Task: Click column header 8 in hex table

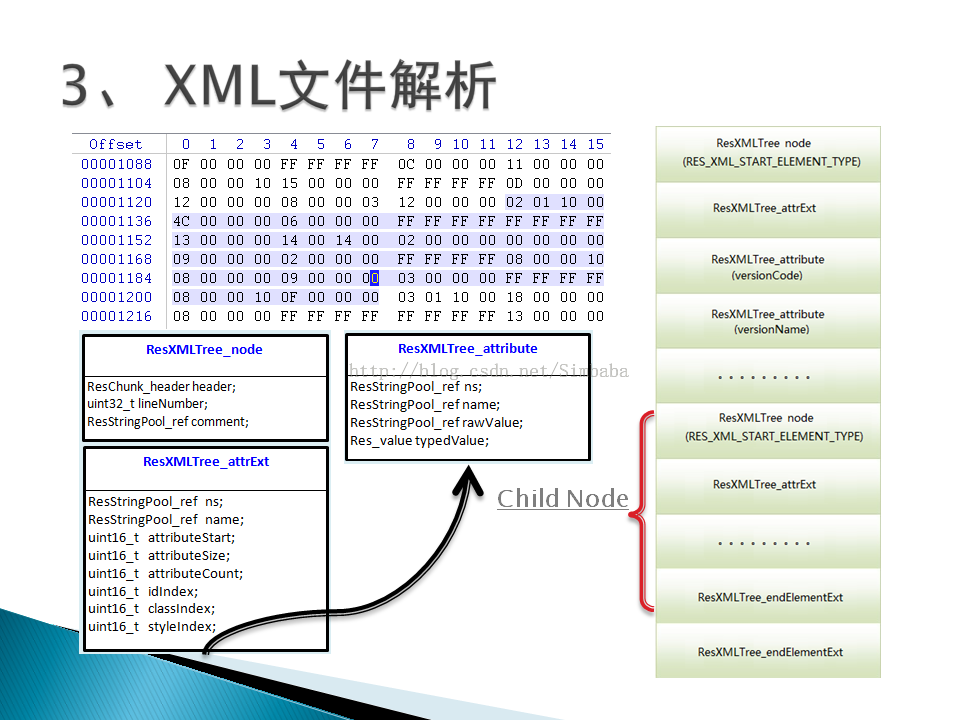Action: click(411, 144)
